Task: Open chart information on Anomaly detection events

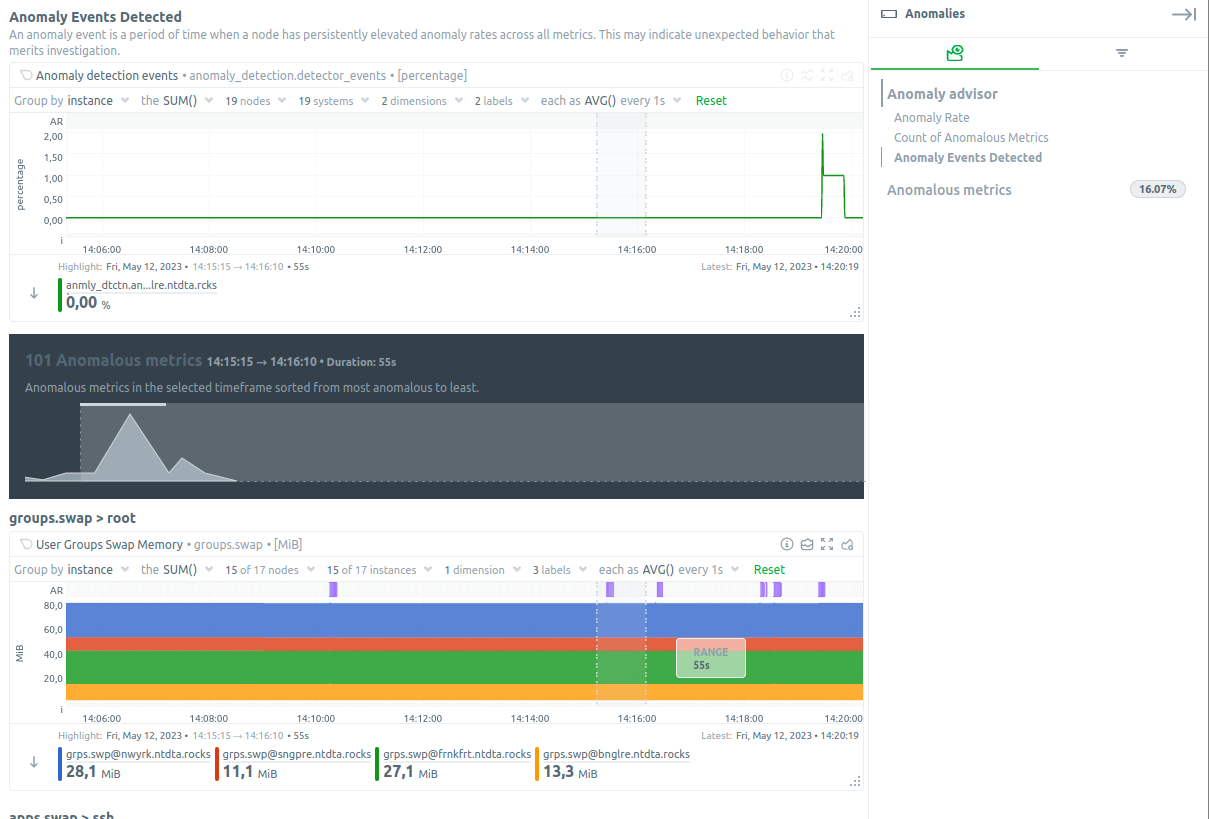Action: tap(786, 75)
